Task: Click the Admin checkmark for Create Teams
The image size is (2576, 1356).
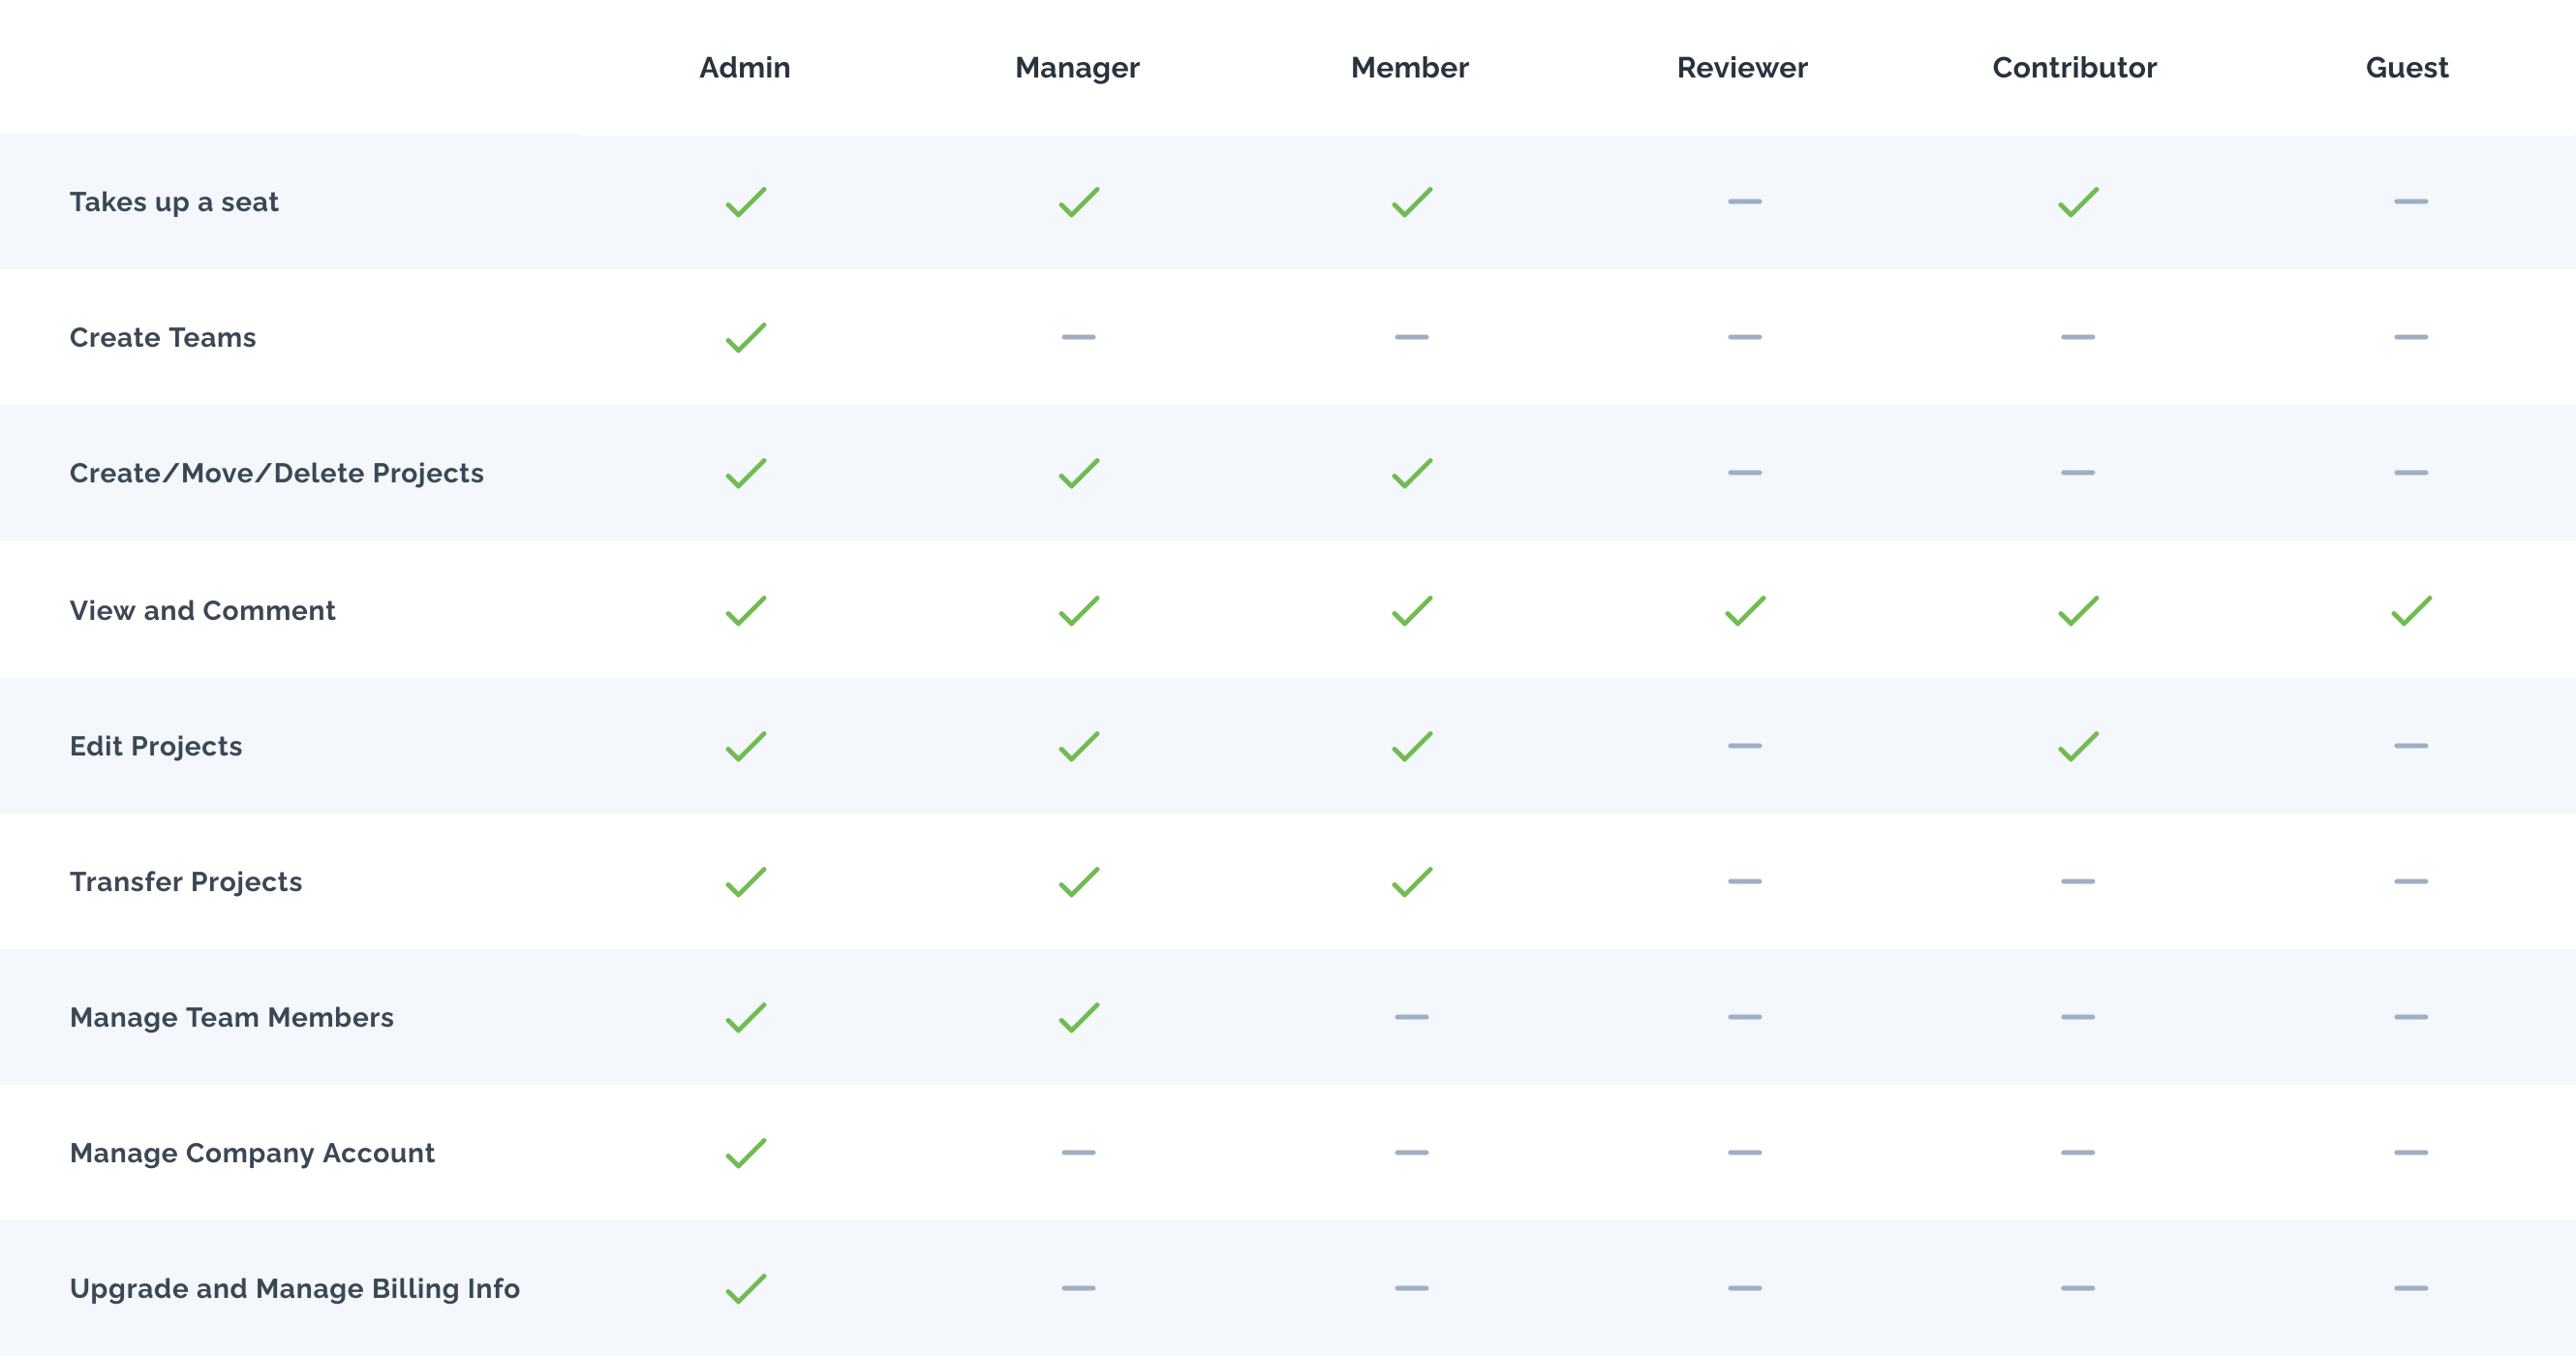Action: [x=746, y=338]
